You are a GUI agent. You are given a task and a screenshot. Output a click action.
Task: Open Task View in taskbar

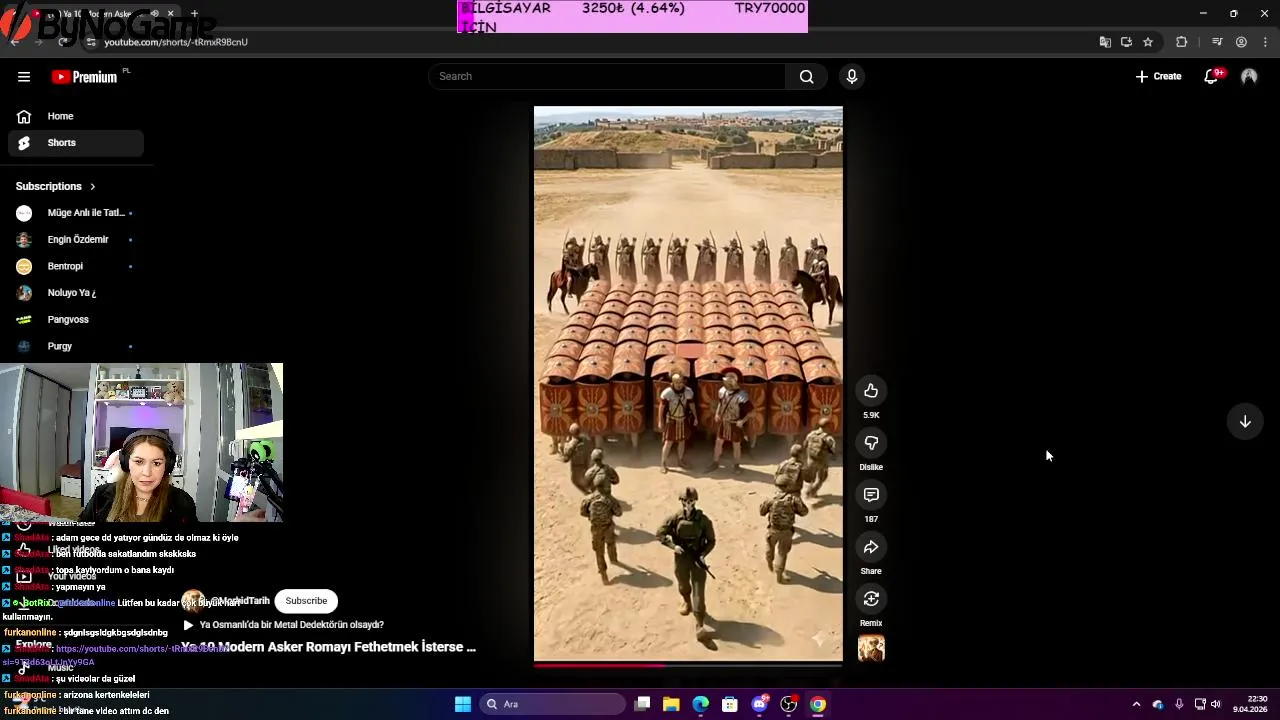[x=642, y=704]
